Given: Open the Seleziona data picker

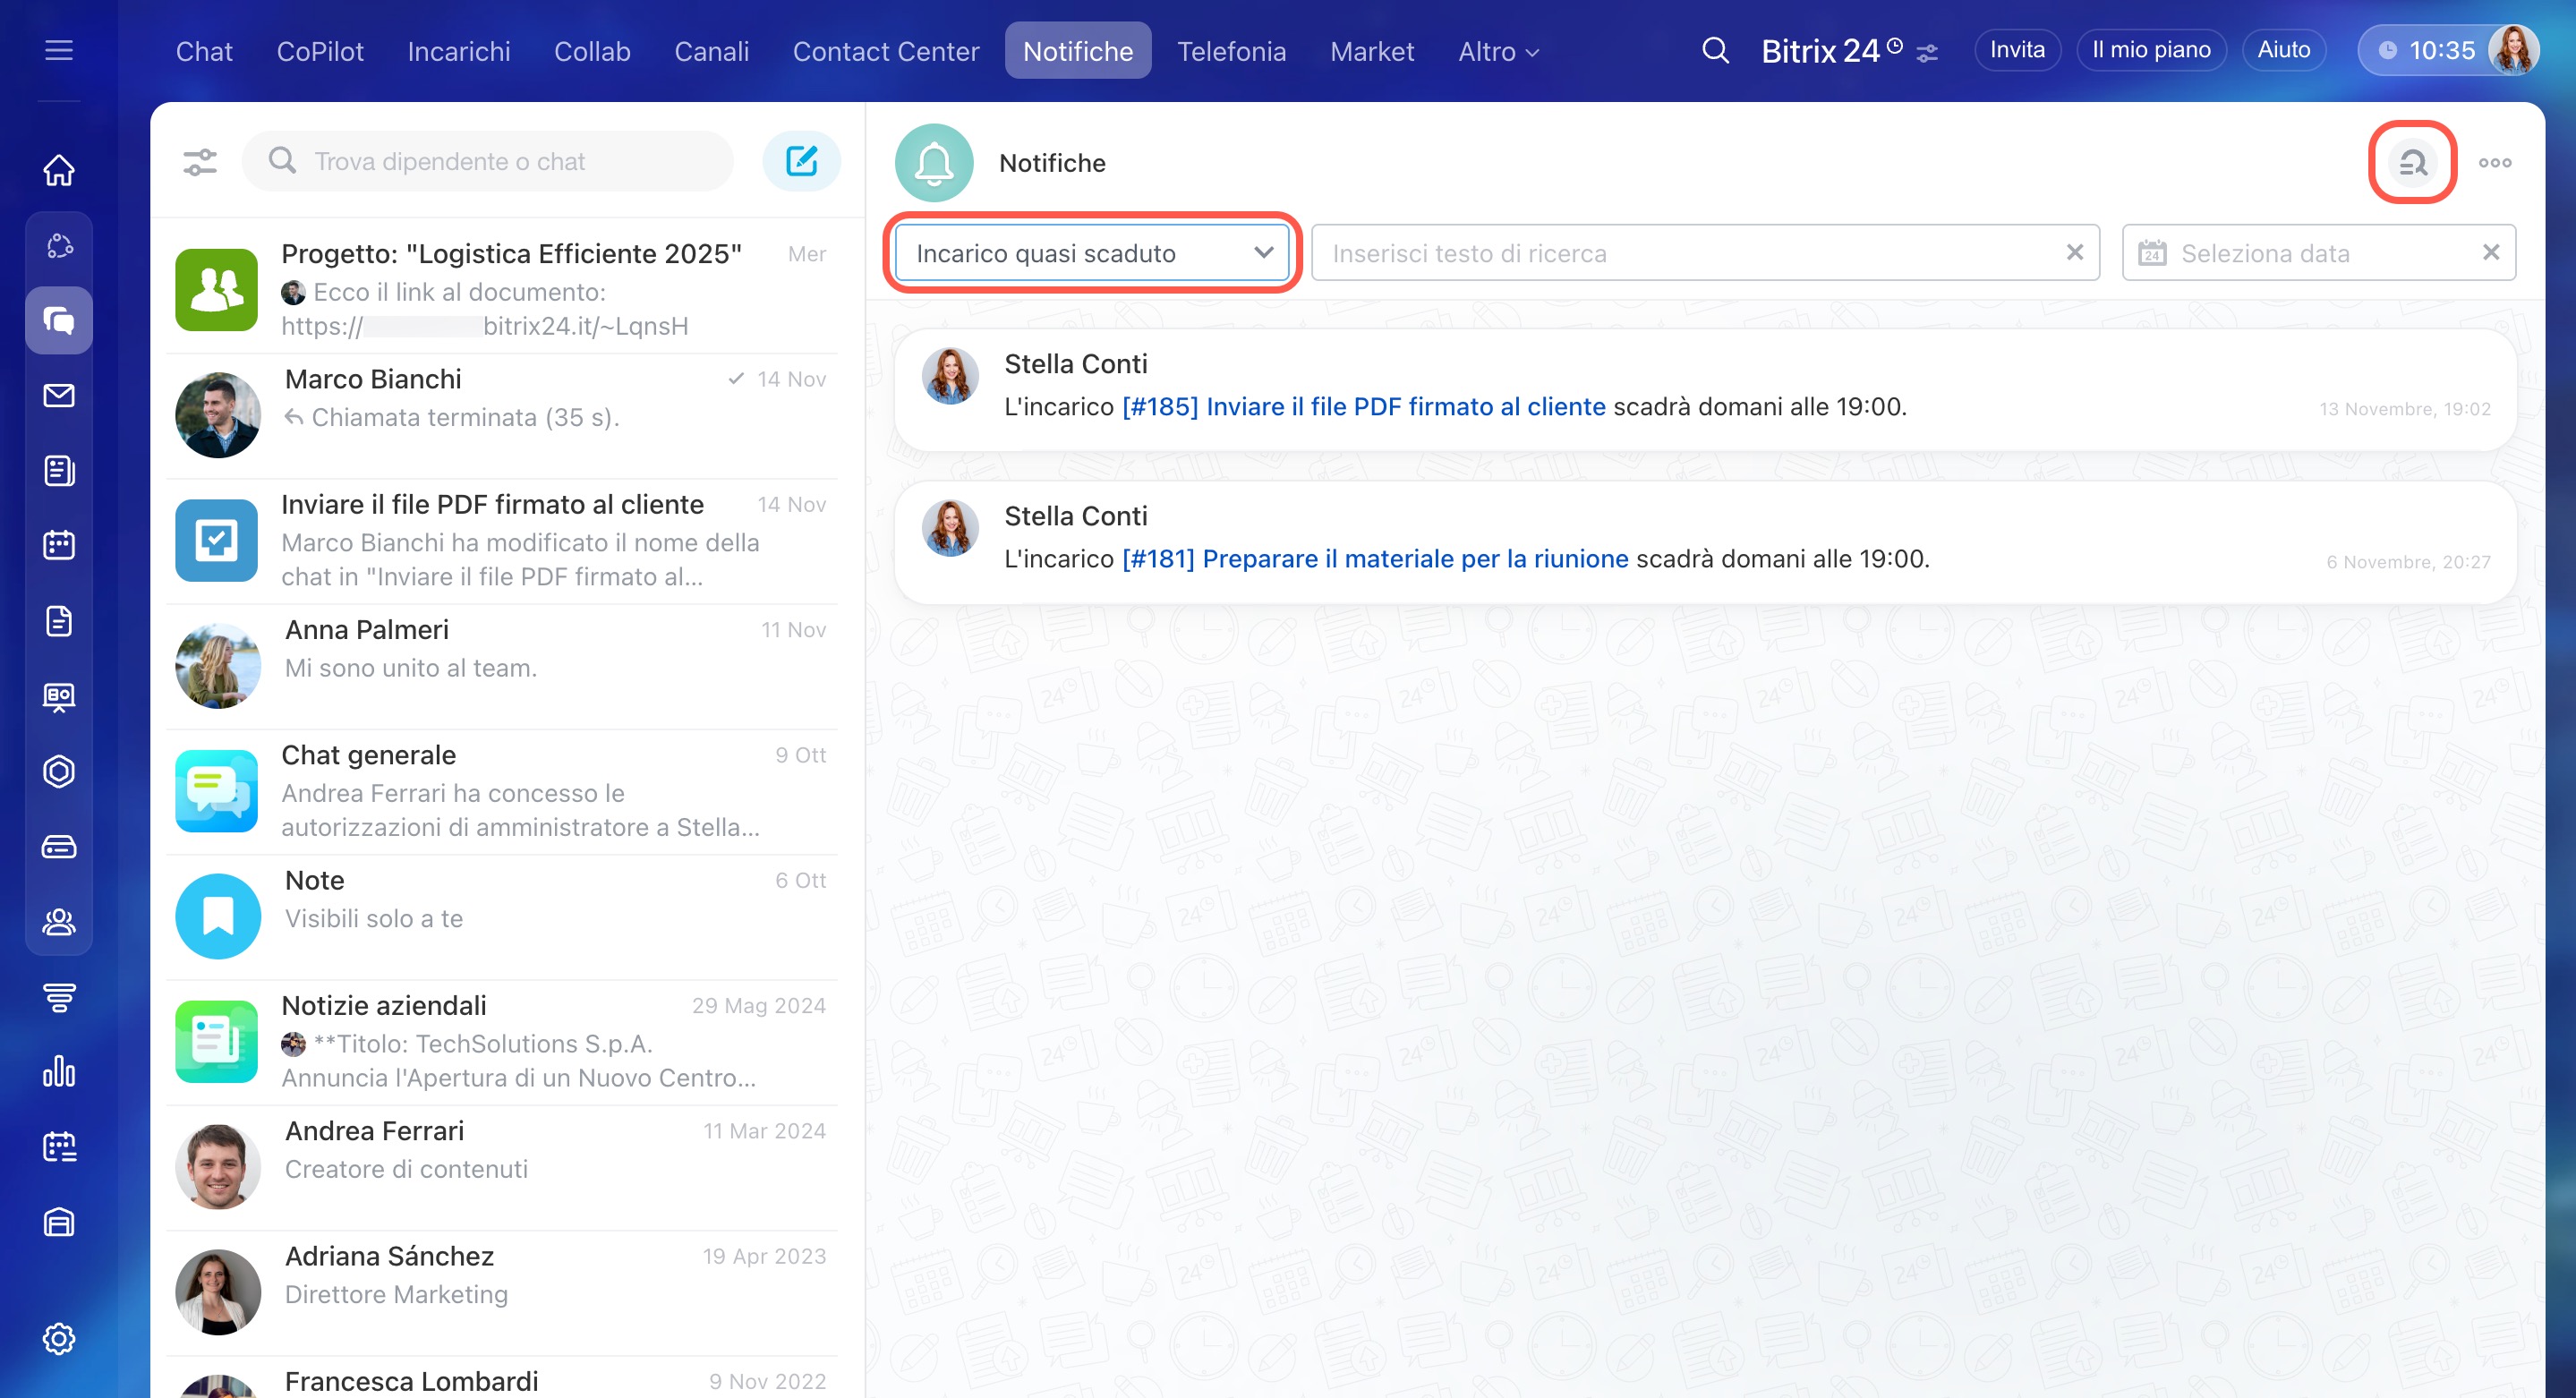Looking at the screenshot, I should 2300,253.
